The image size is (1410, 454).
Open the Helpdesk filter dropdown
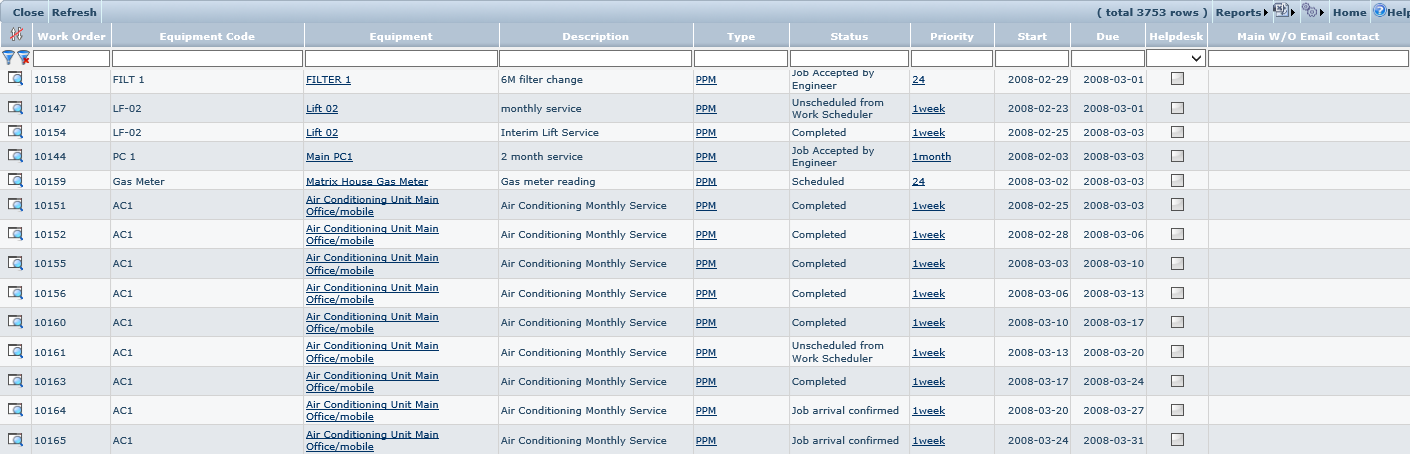(1176, 59)
